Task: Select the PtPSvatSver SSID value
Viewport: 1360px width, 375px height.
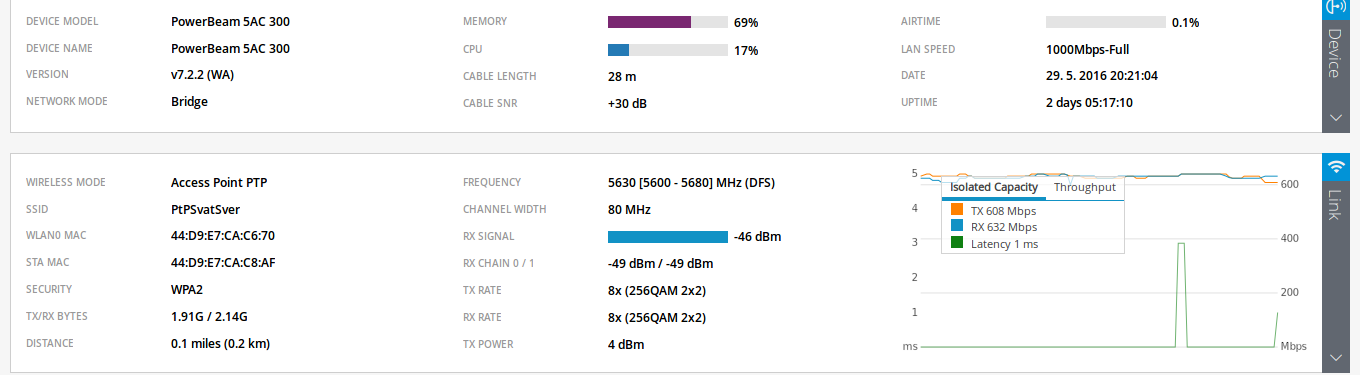Action: point(206,210)
